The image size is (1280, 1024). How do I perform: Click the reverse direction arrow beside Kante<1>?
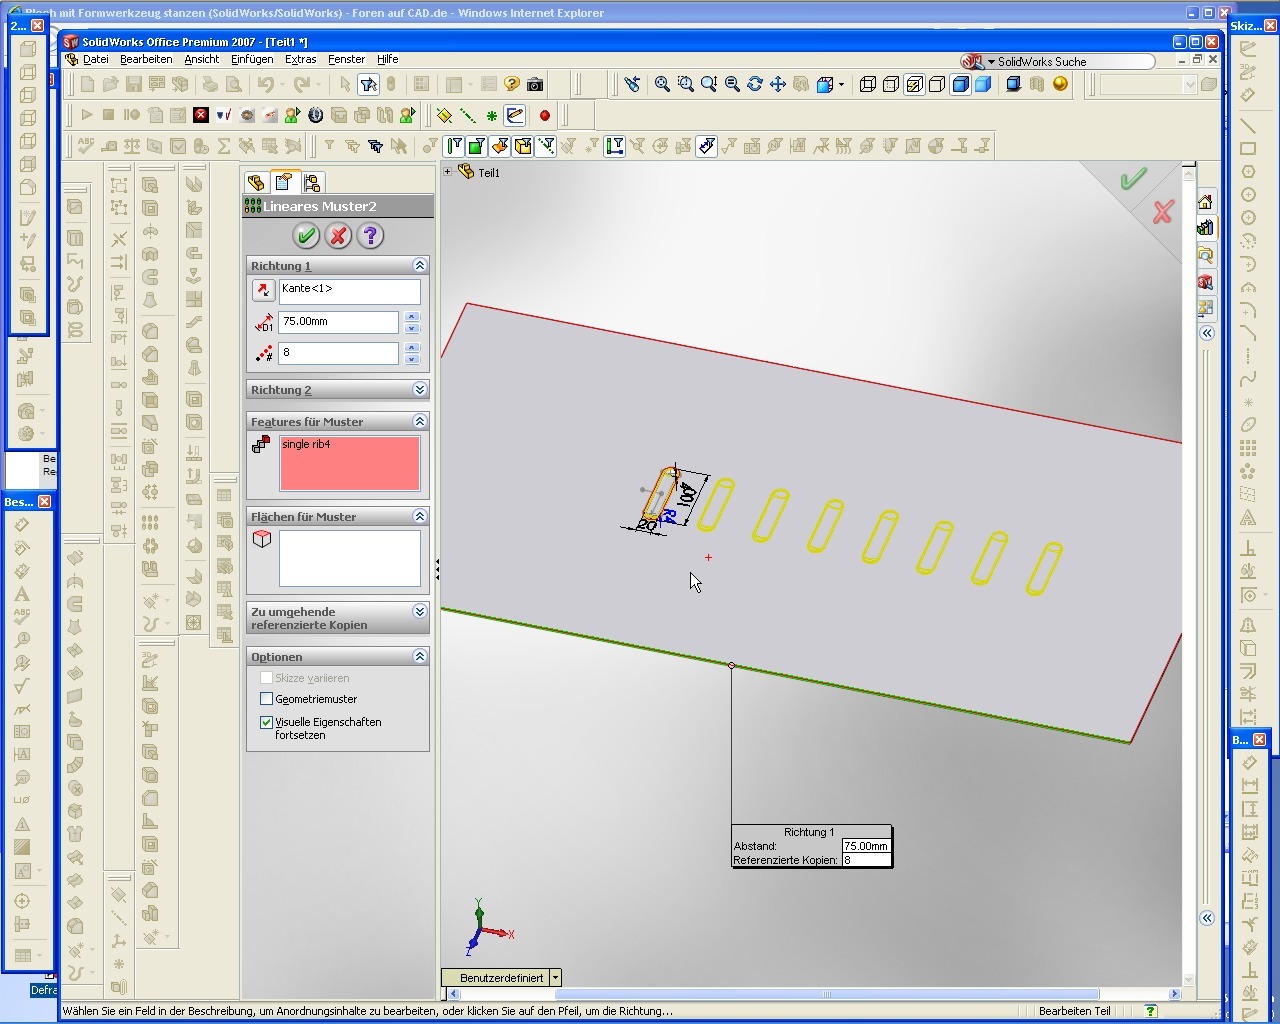[x=263, y=290]
